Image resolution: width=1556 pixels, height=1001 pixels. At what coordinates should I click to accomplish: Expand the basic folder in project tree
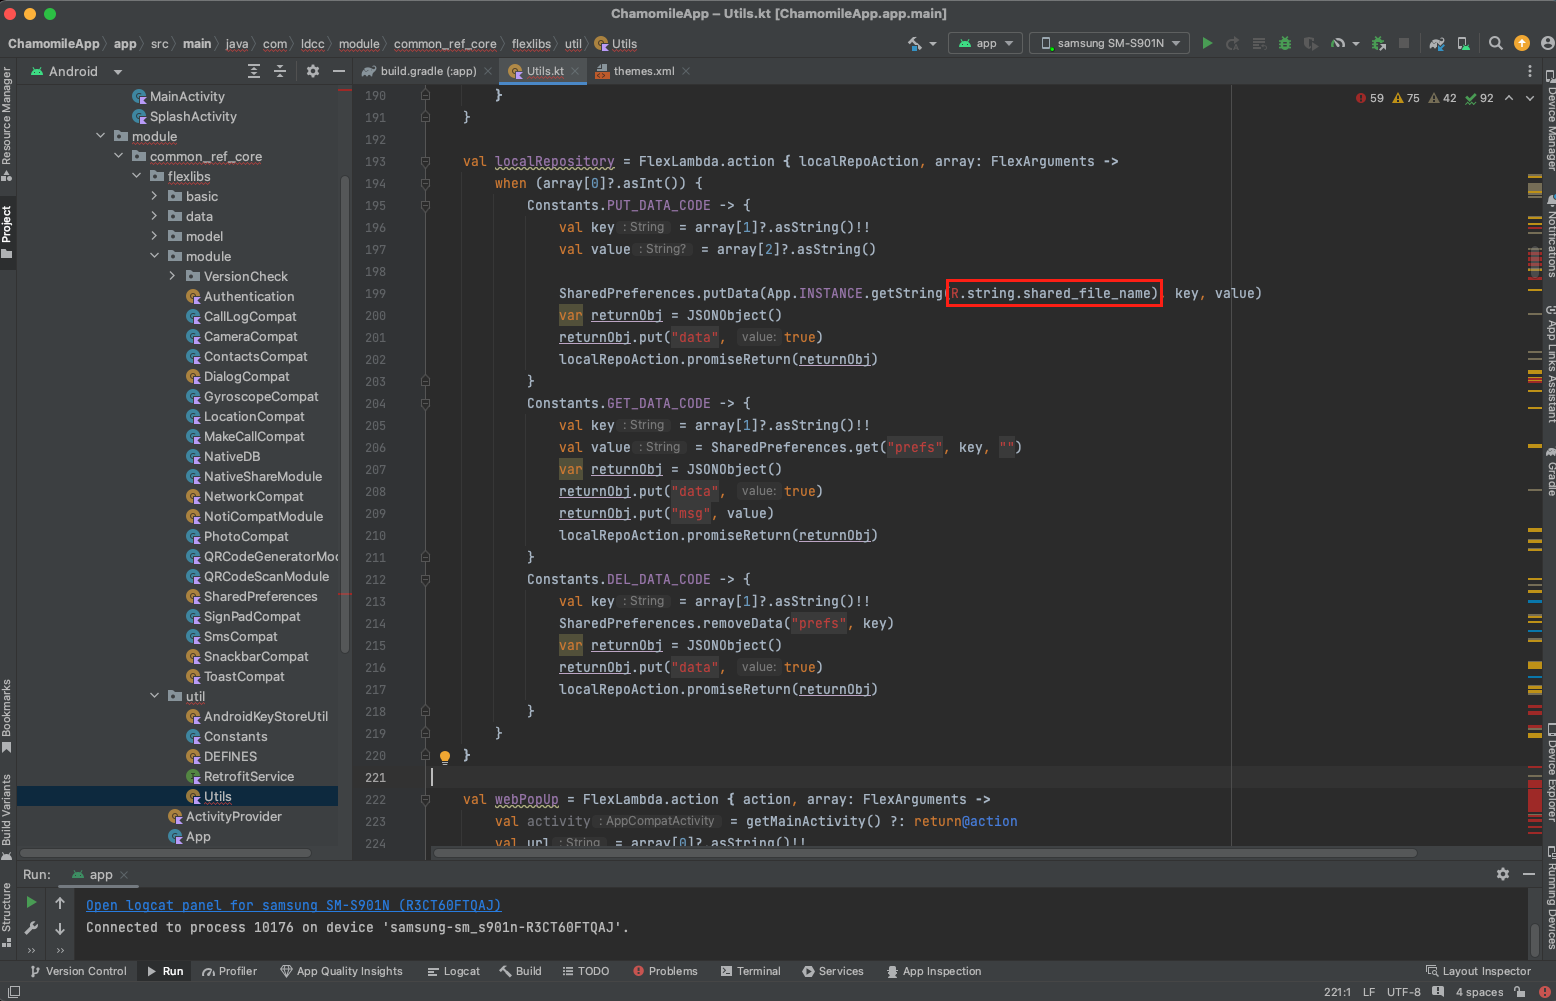(x=154, y=197)
